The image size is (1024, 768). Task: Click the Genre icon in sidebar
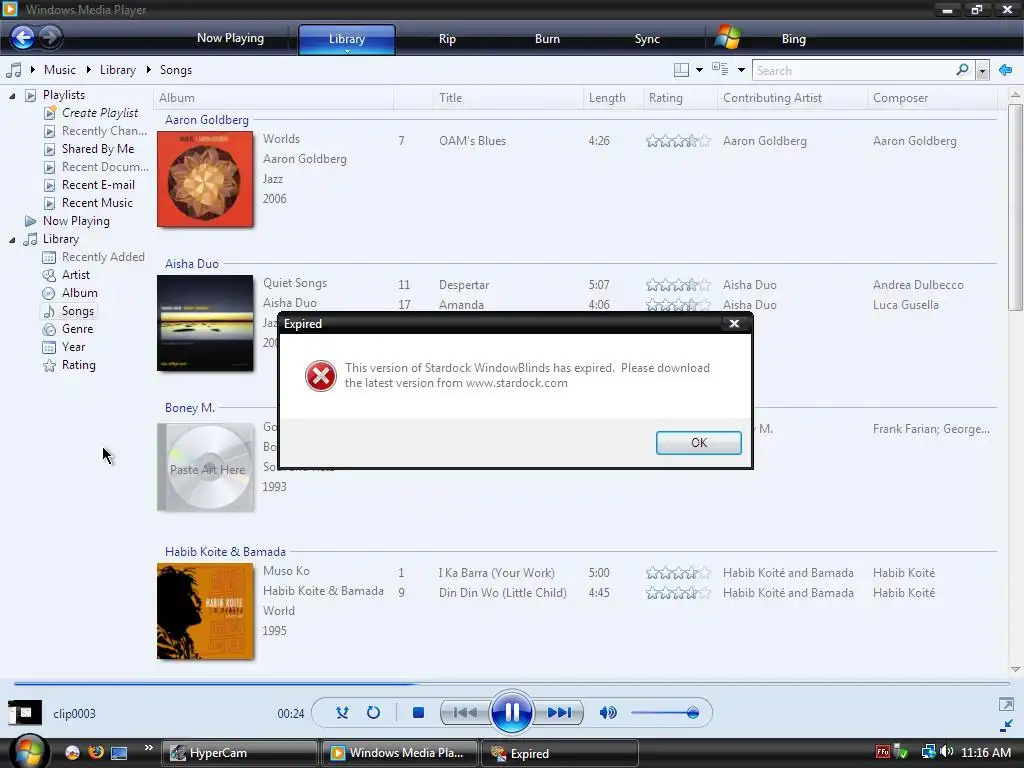pos(49,329)
